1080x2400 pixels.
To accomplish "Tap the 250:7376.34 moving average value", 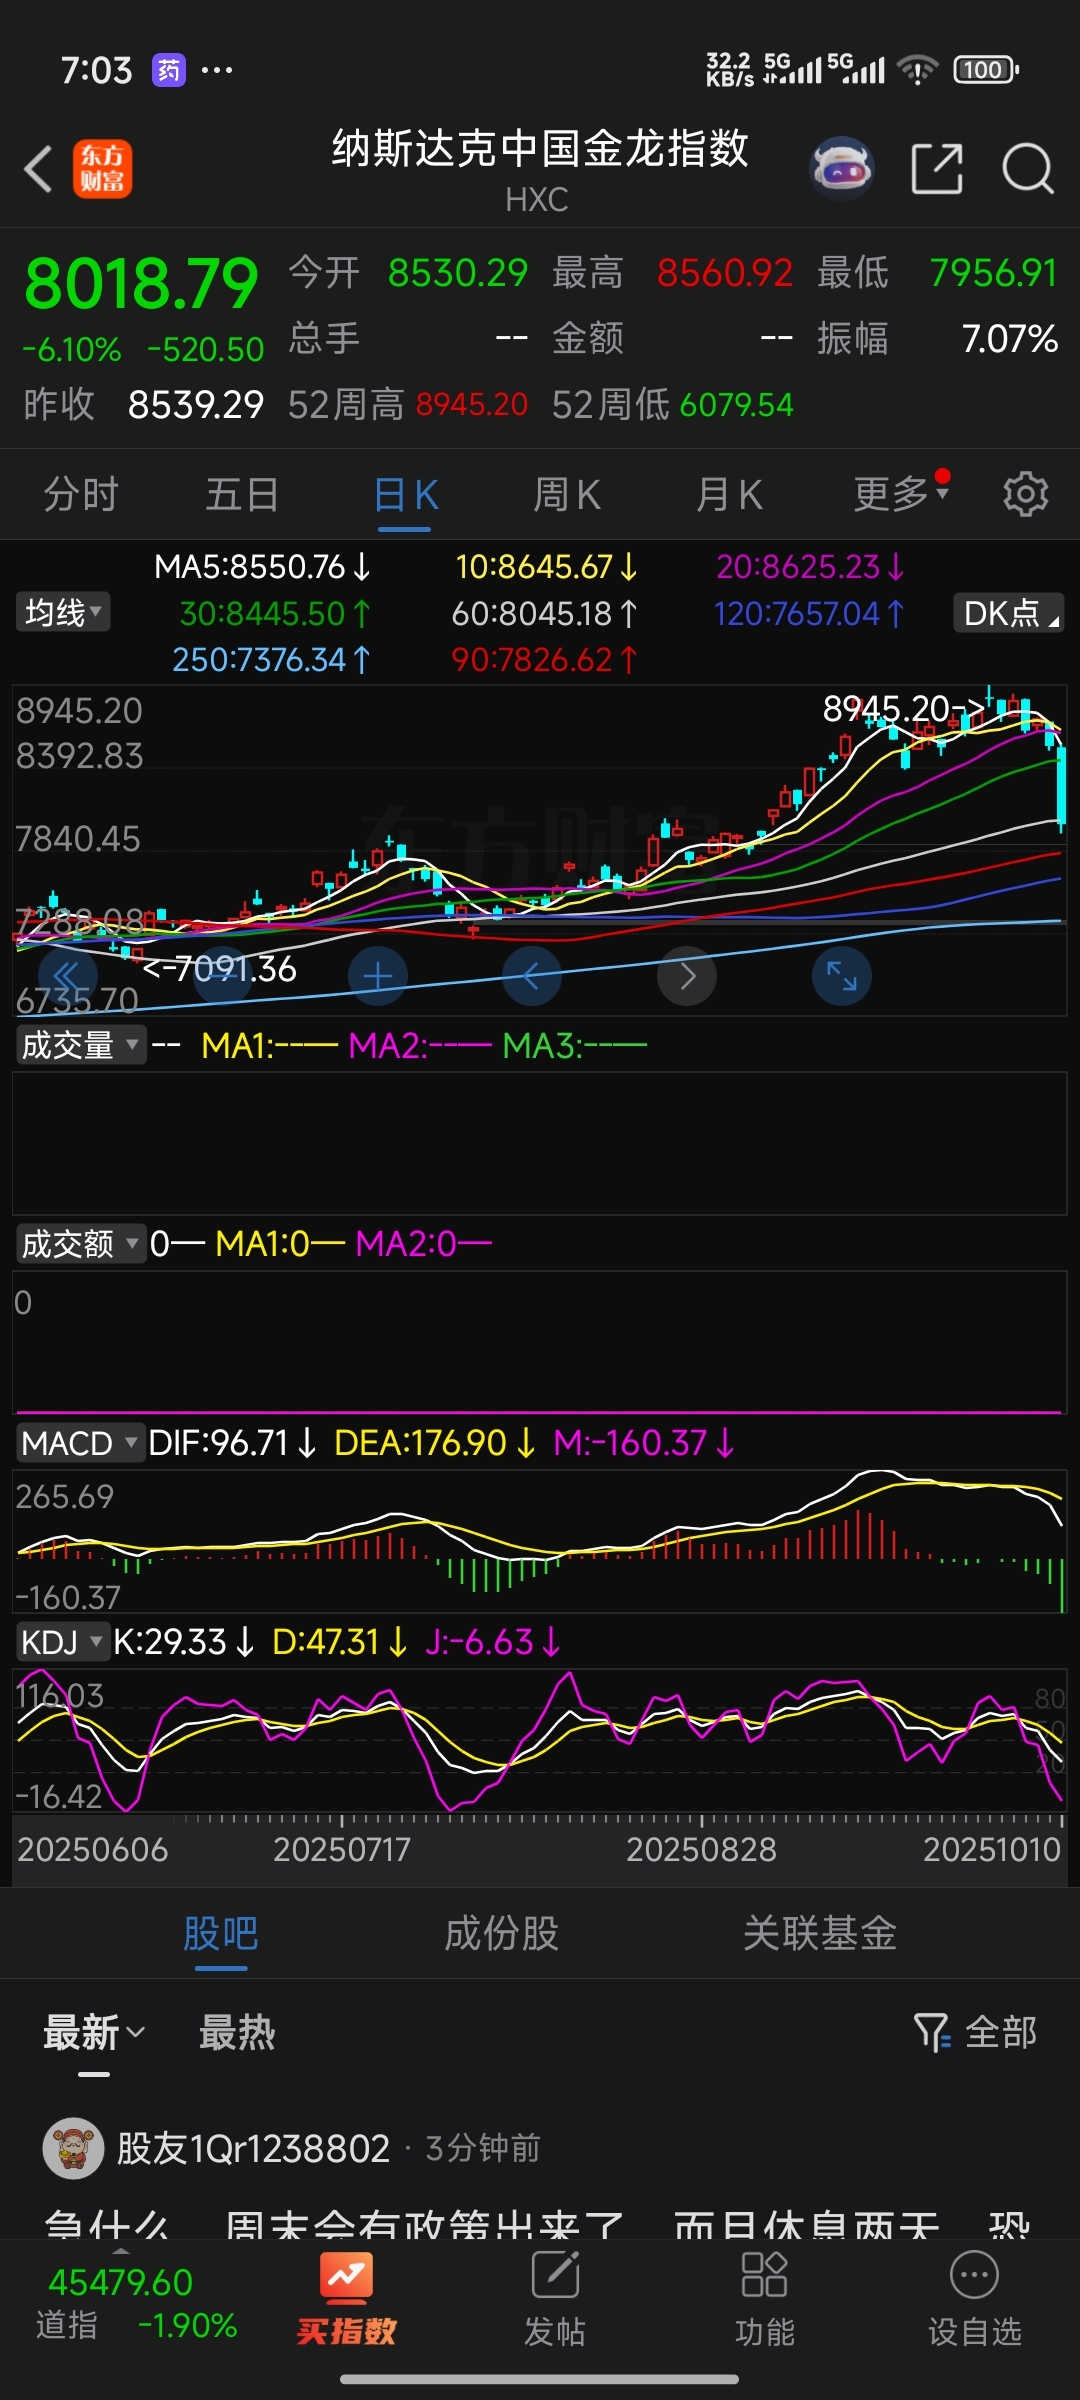I will click(x=271, y=659).
